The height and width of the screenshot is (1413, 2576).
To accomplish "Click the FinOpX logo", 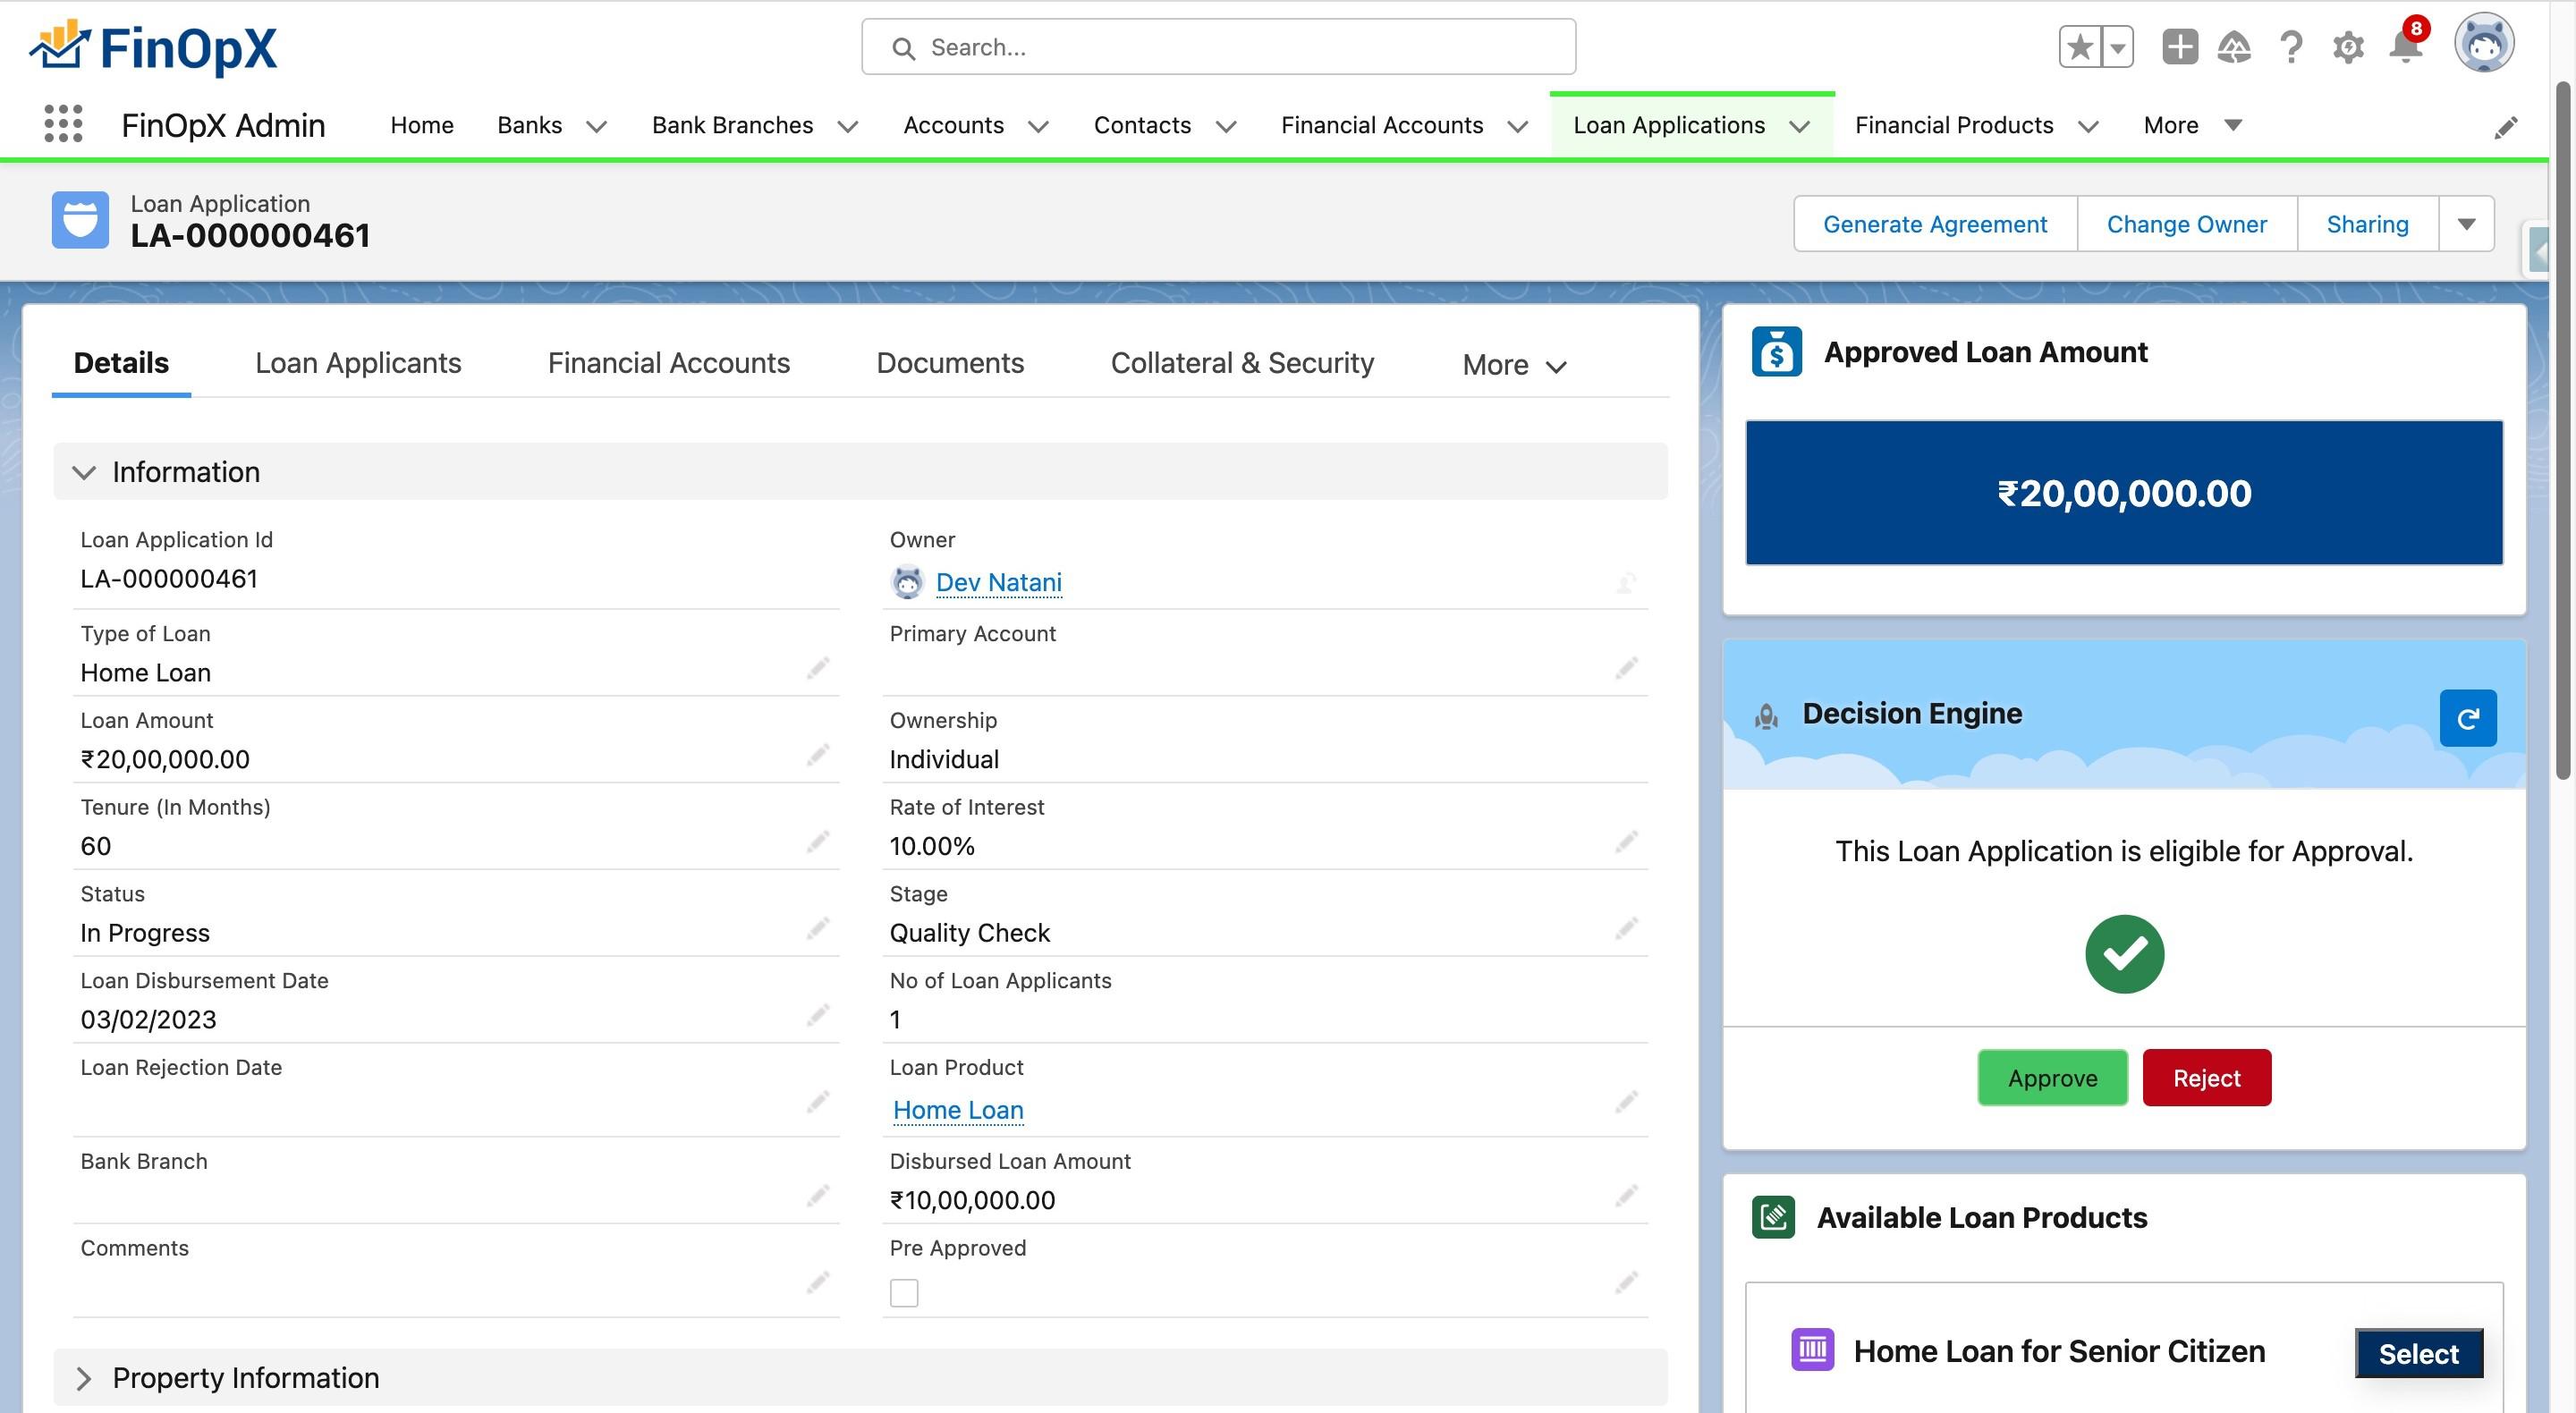I will click(x=153, y=47).
